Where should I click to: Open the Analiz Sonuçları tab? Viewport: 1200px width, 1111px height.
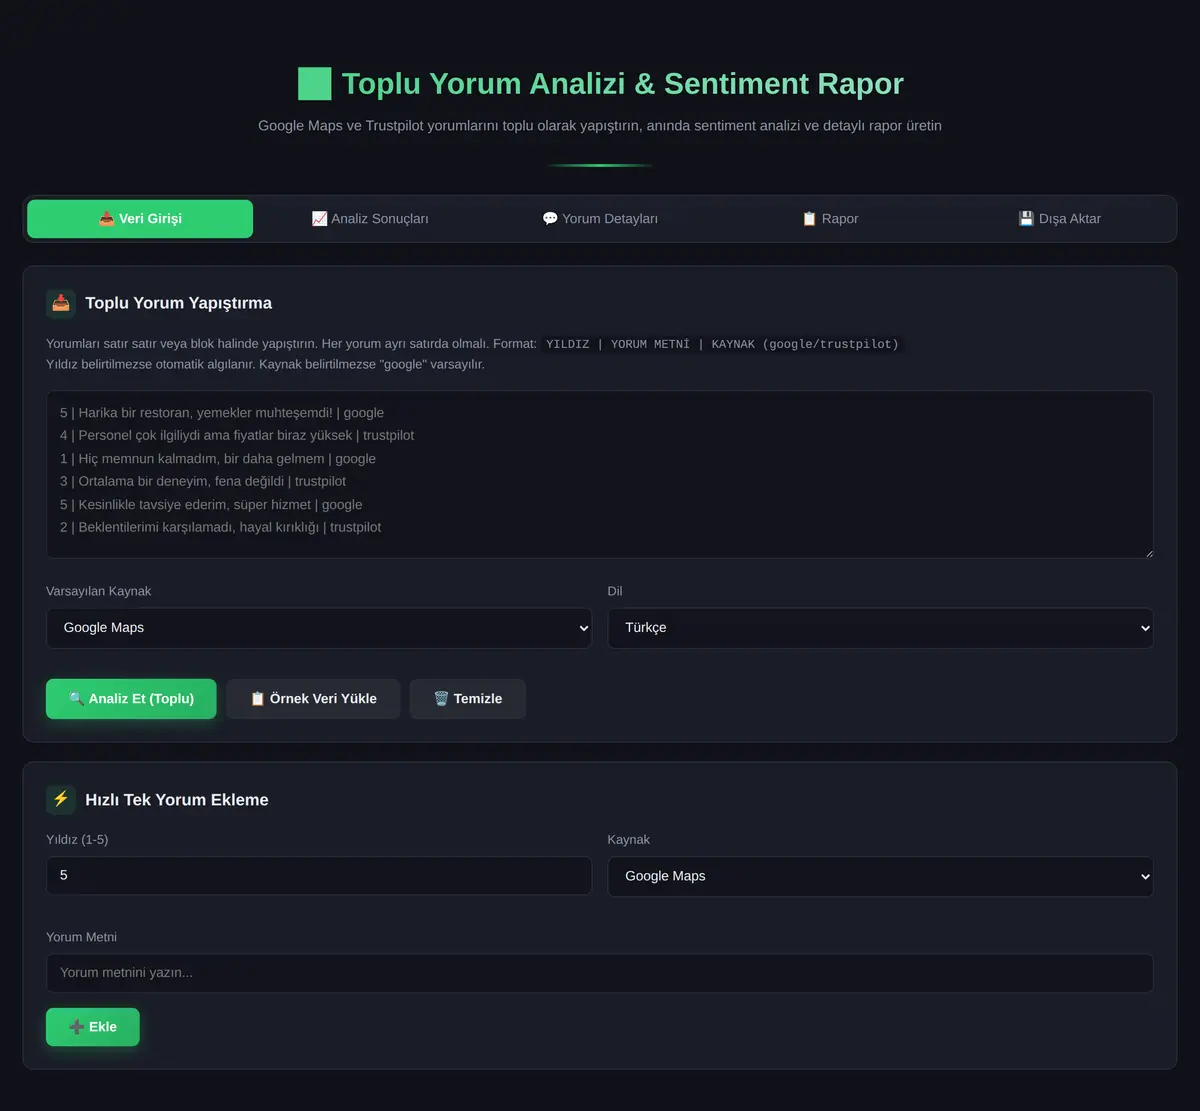point(370,219)
